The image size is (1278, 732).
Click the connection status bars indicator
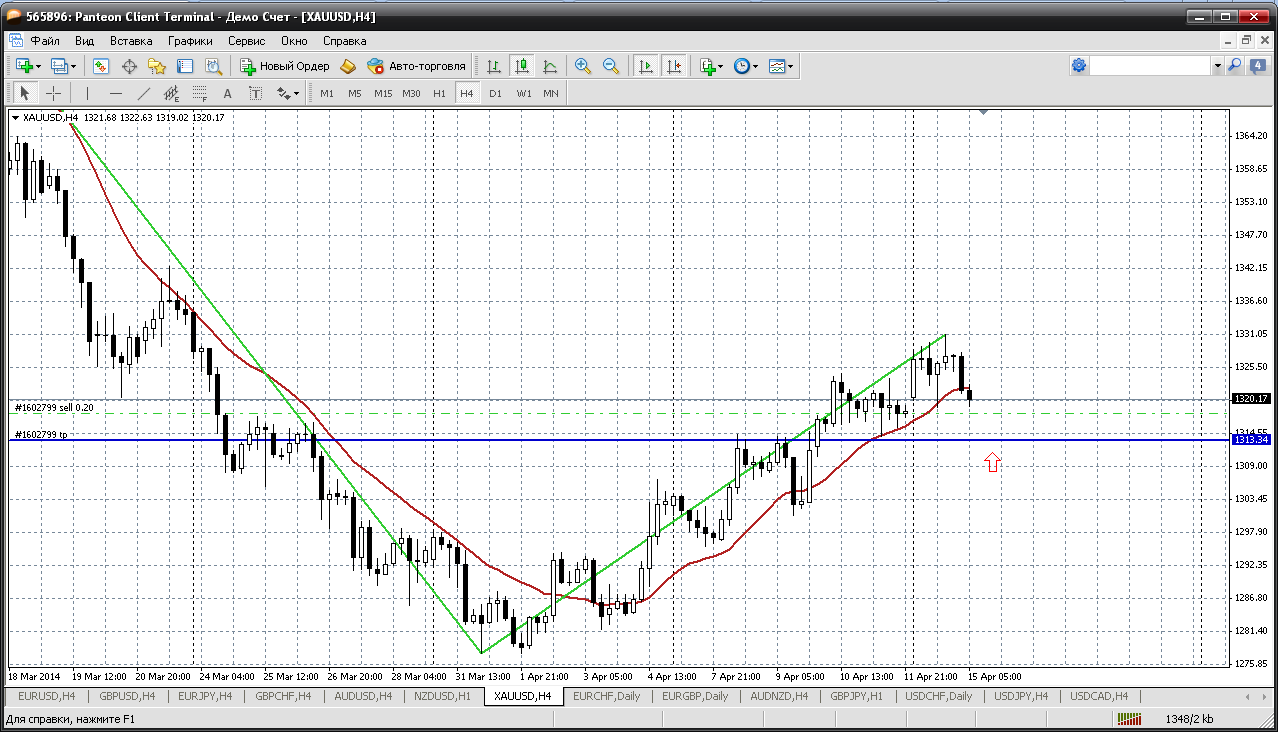[x=1129, y=719]
